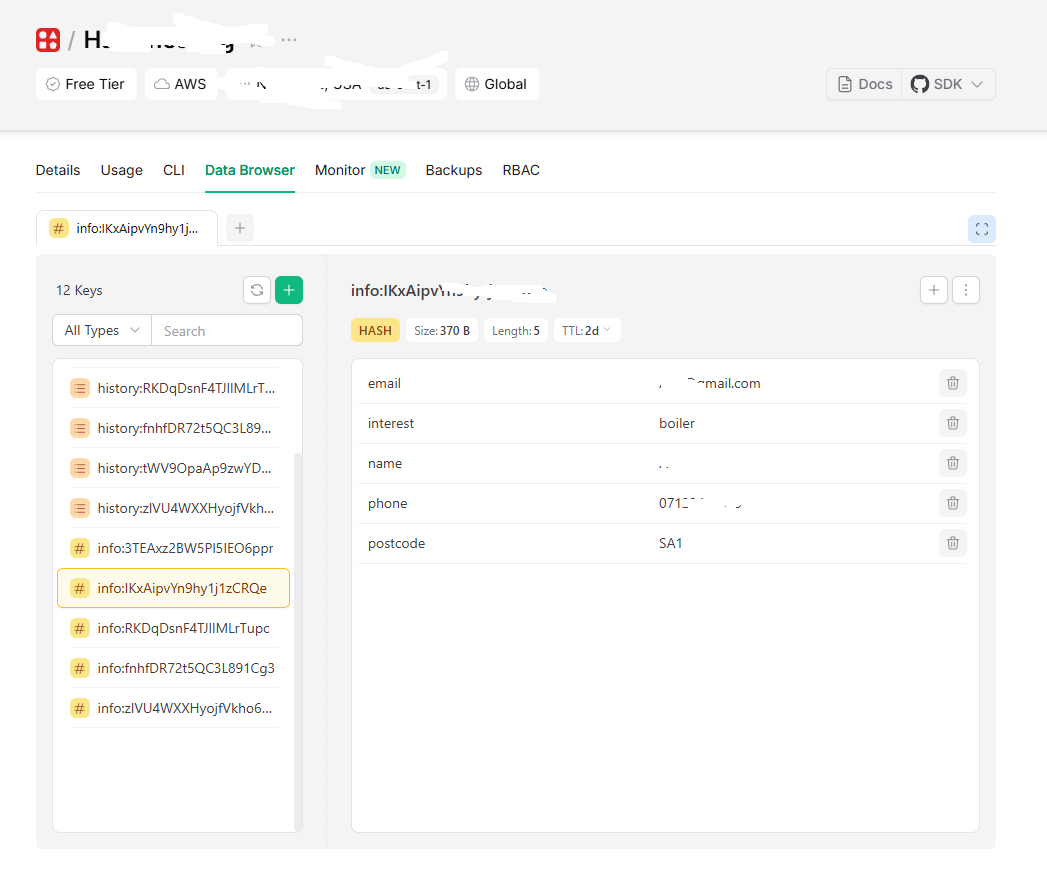The width and height of the screenshot is (1047, 879).
Task: Open the database more options ellipsis
Action: point(288,40)
